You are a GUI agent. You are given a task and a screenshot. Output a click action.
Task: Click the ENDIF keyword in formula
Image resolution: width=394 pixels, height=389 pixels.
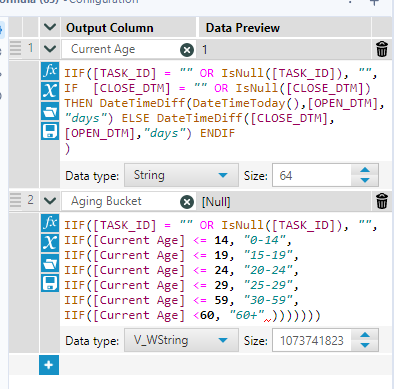coord(217,133)
